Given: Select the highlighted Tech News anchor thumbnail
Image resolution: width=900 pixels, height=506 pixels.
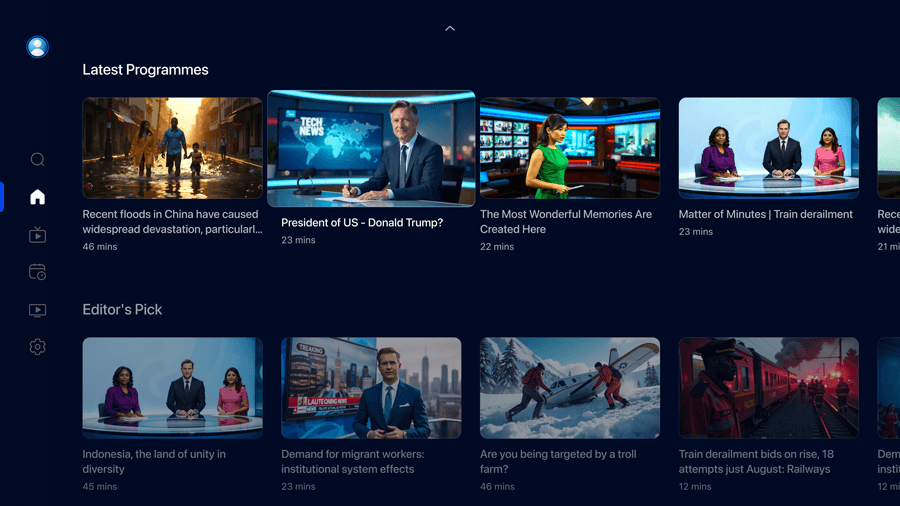Looking at the screenshot, I should (x=371, y=148).
